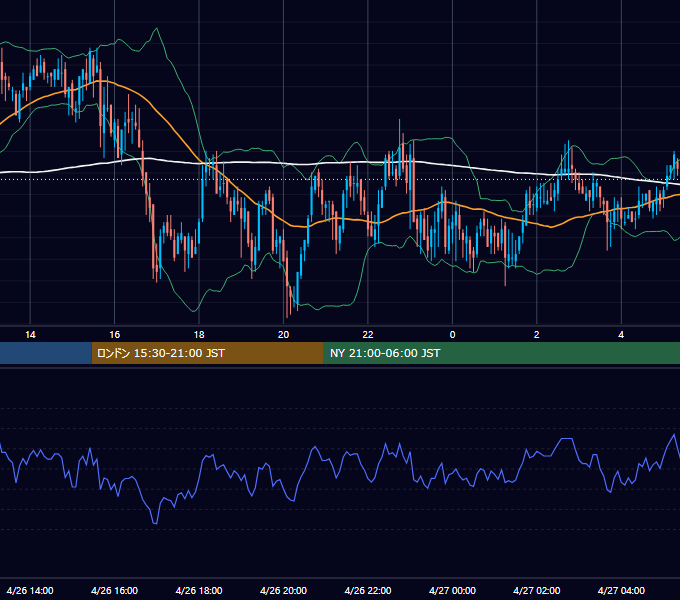Click the 4 hour label on the price chart axis
This screenshot has height=600, width=680.
pos(621,335)
